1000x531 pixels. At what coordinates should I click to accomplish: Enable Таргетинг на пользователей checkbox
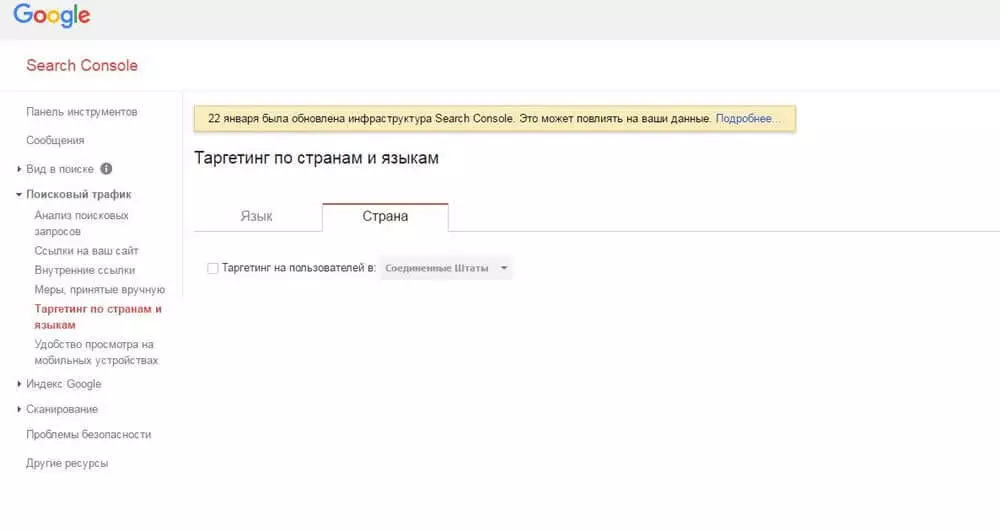213,268
